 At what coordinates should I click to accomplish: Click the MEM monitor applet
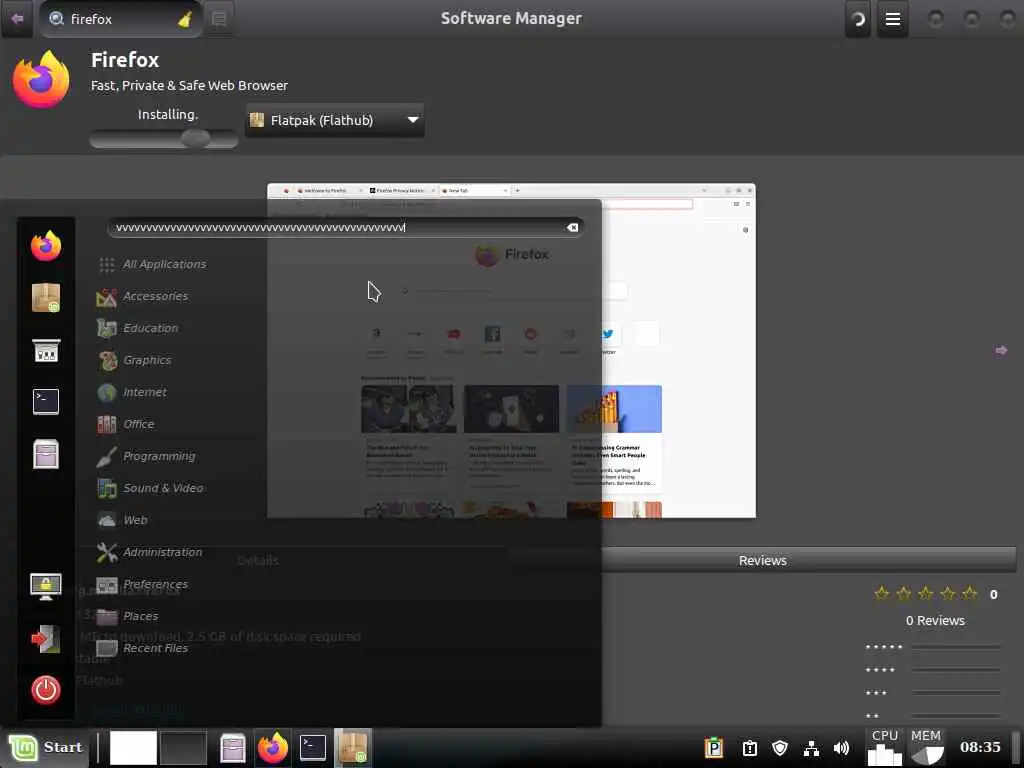click(926, 747)
